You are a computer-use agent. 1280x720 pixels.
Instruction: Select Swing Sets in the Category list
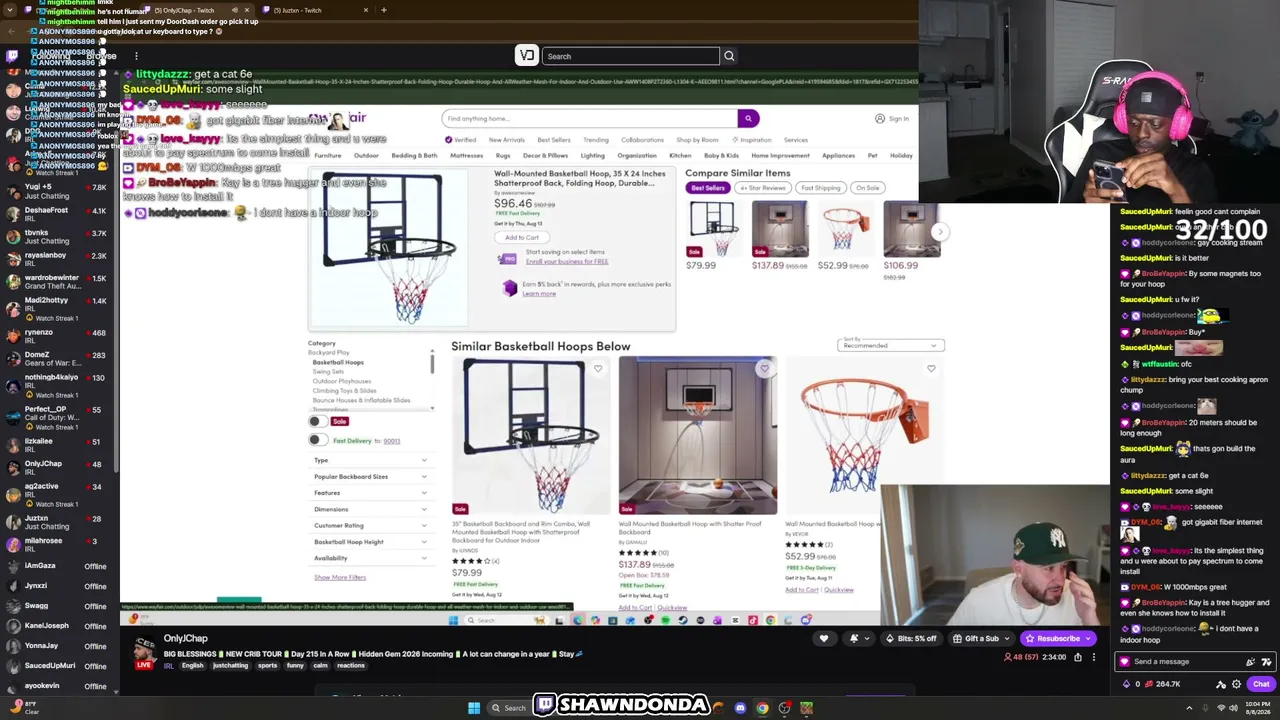328,371
